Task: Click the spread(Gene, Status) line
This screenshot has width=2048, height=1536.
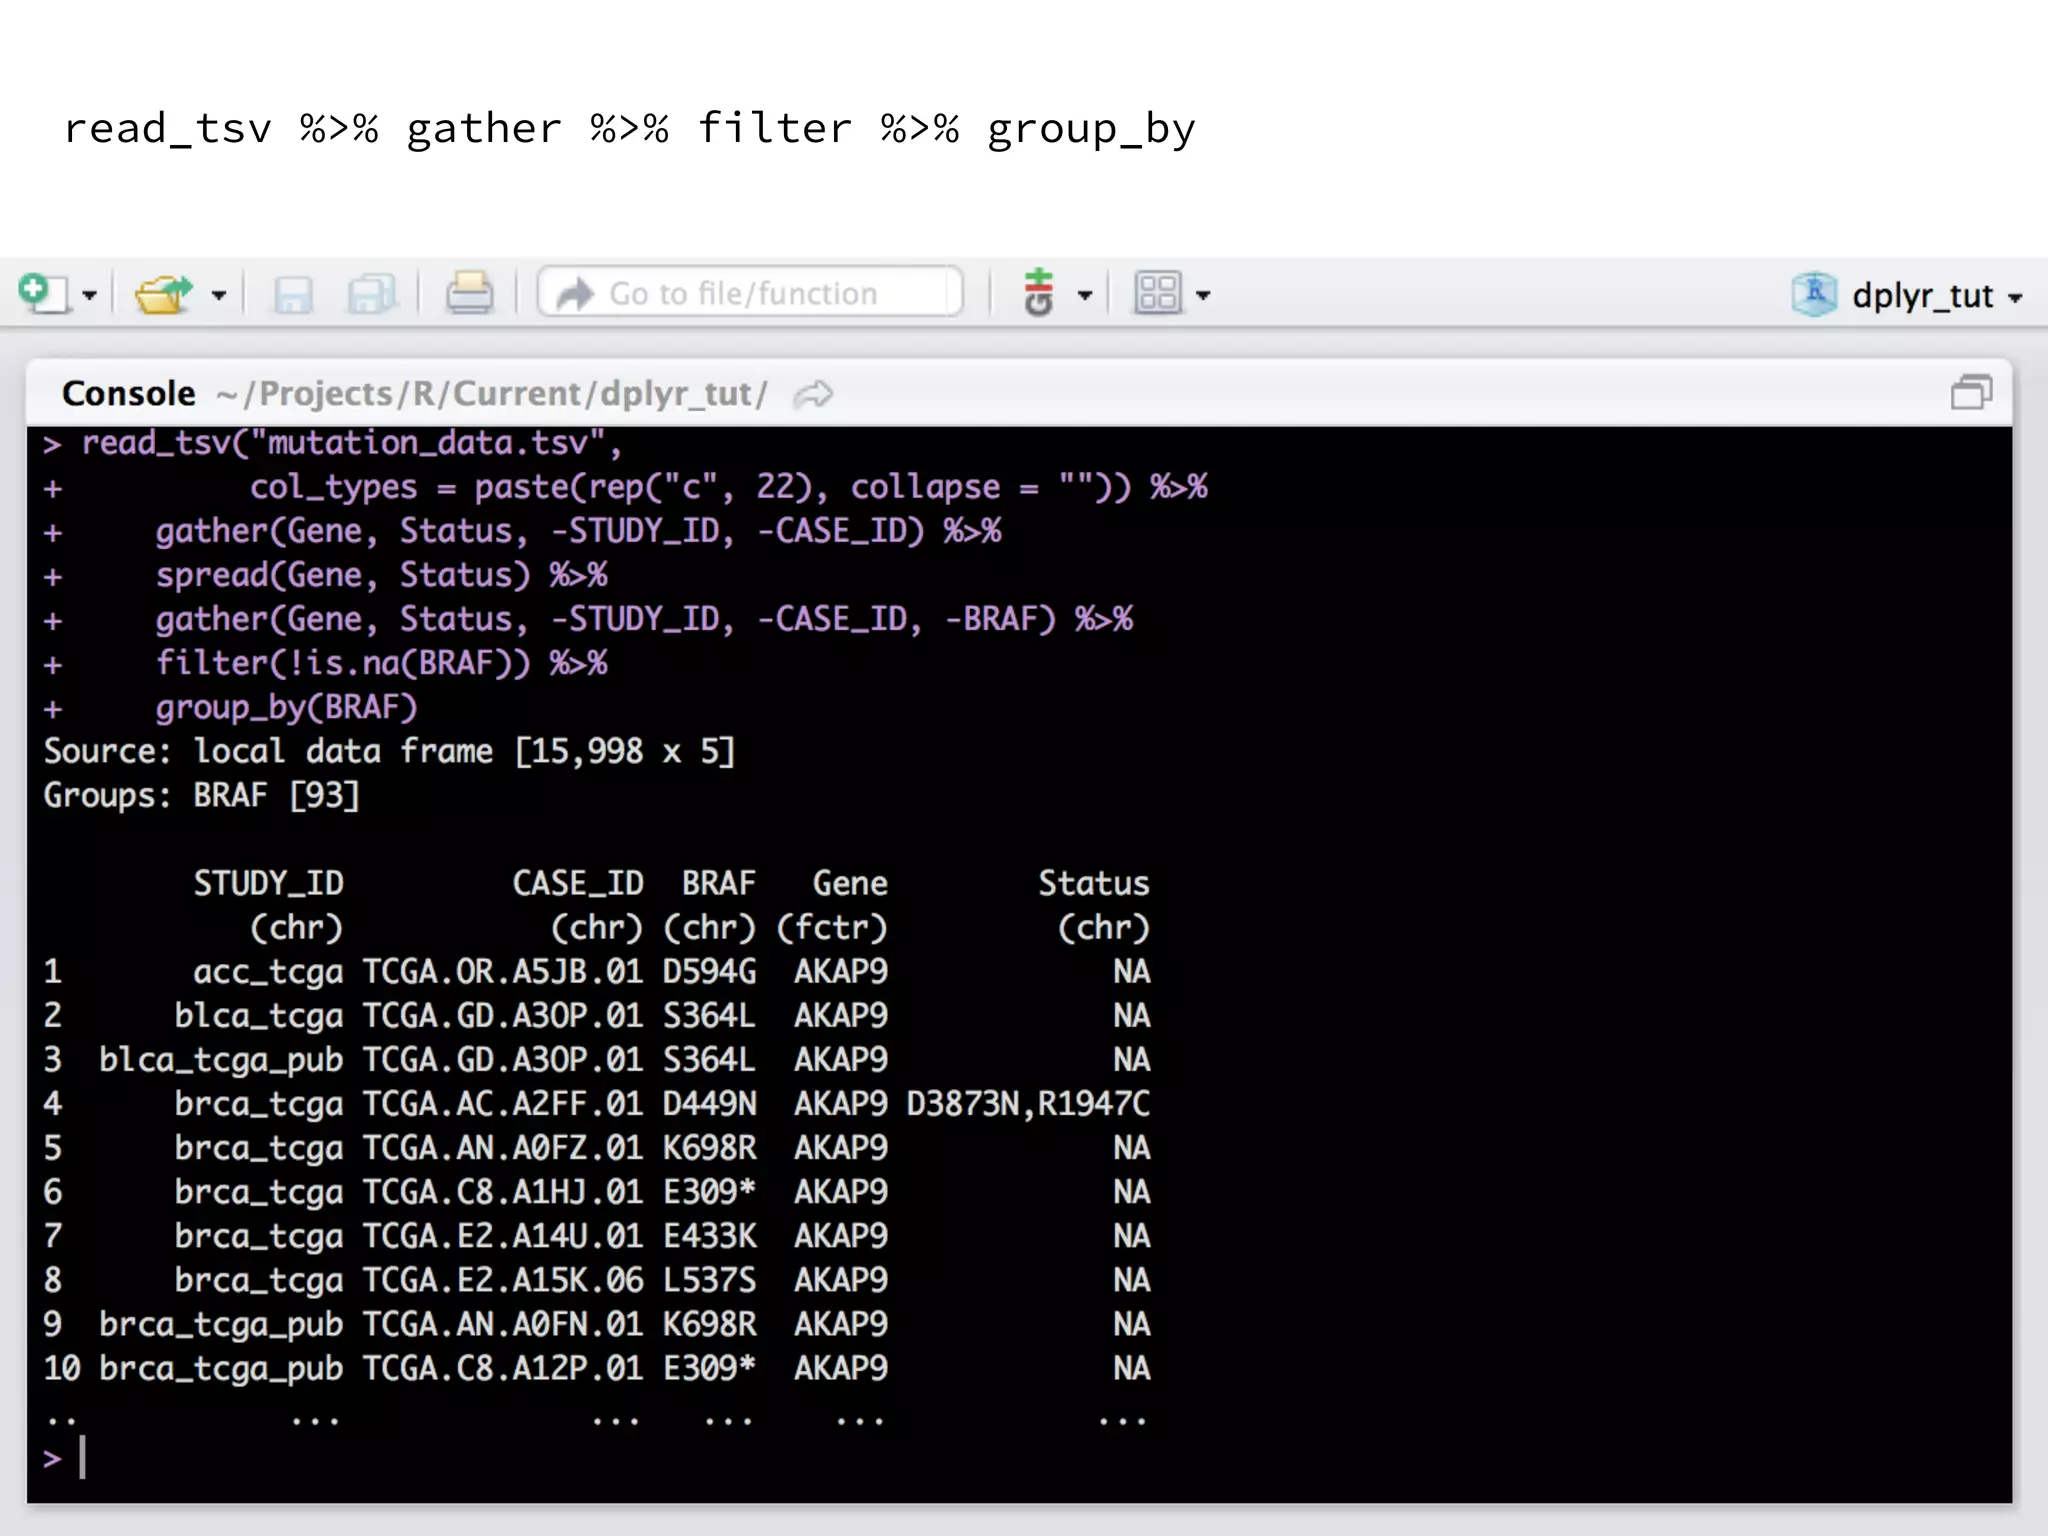Action: pos(381,575)
